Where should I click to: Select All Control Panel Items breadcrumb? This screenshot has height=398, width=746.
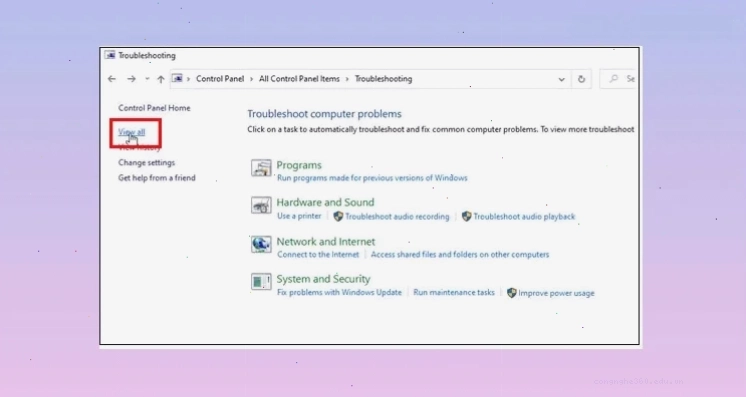tap(299, 79)
